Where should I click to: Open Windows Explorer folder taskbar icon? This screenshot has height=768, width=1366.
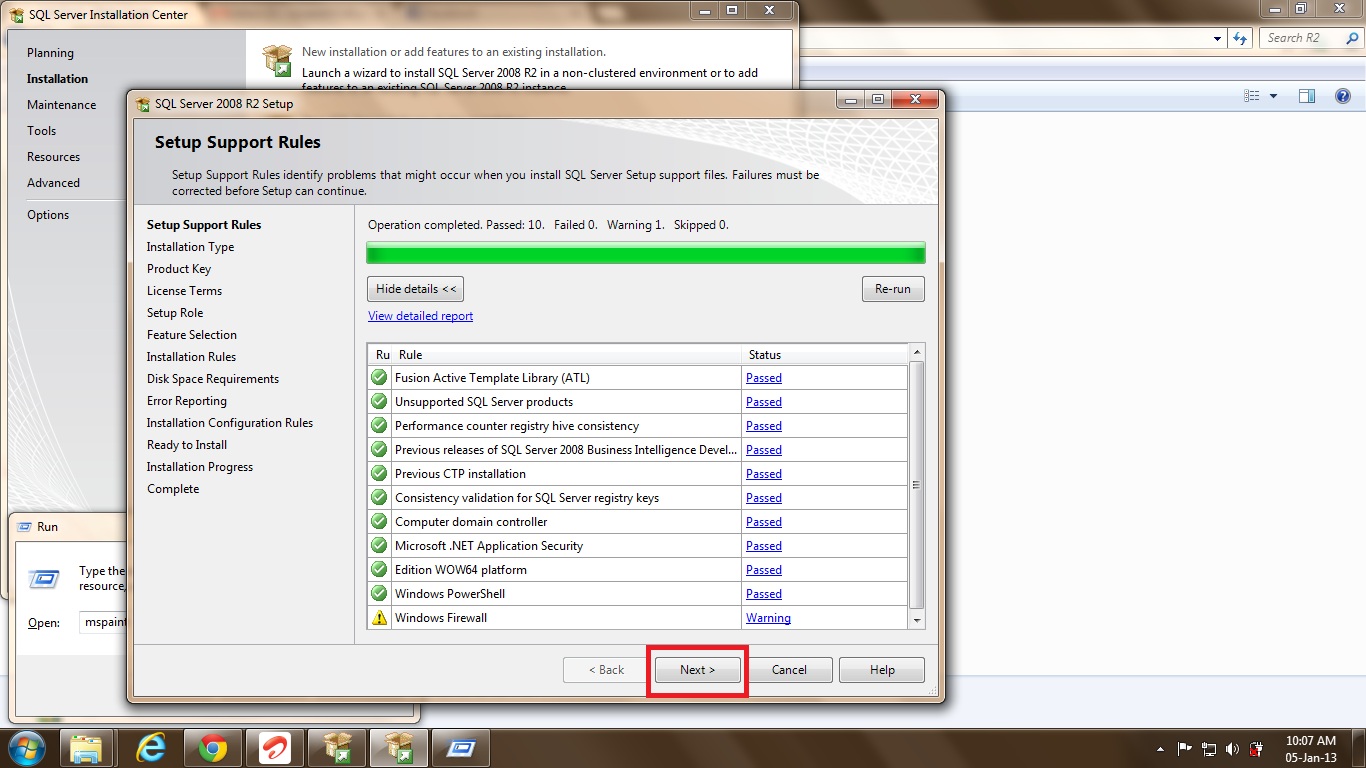coord(87,747)
